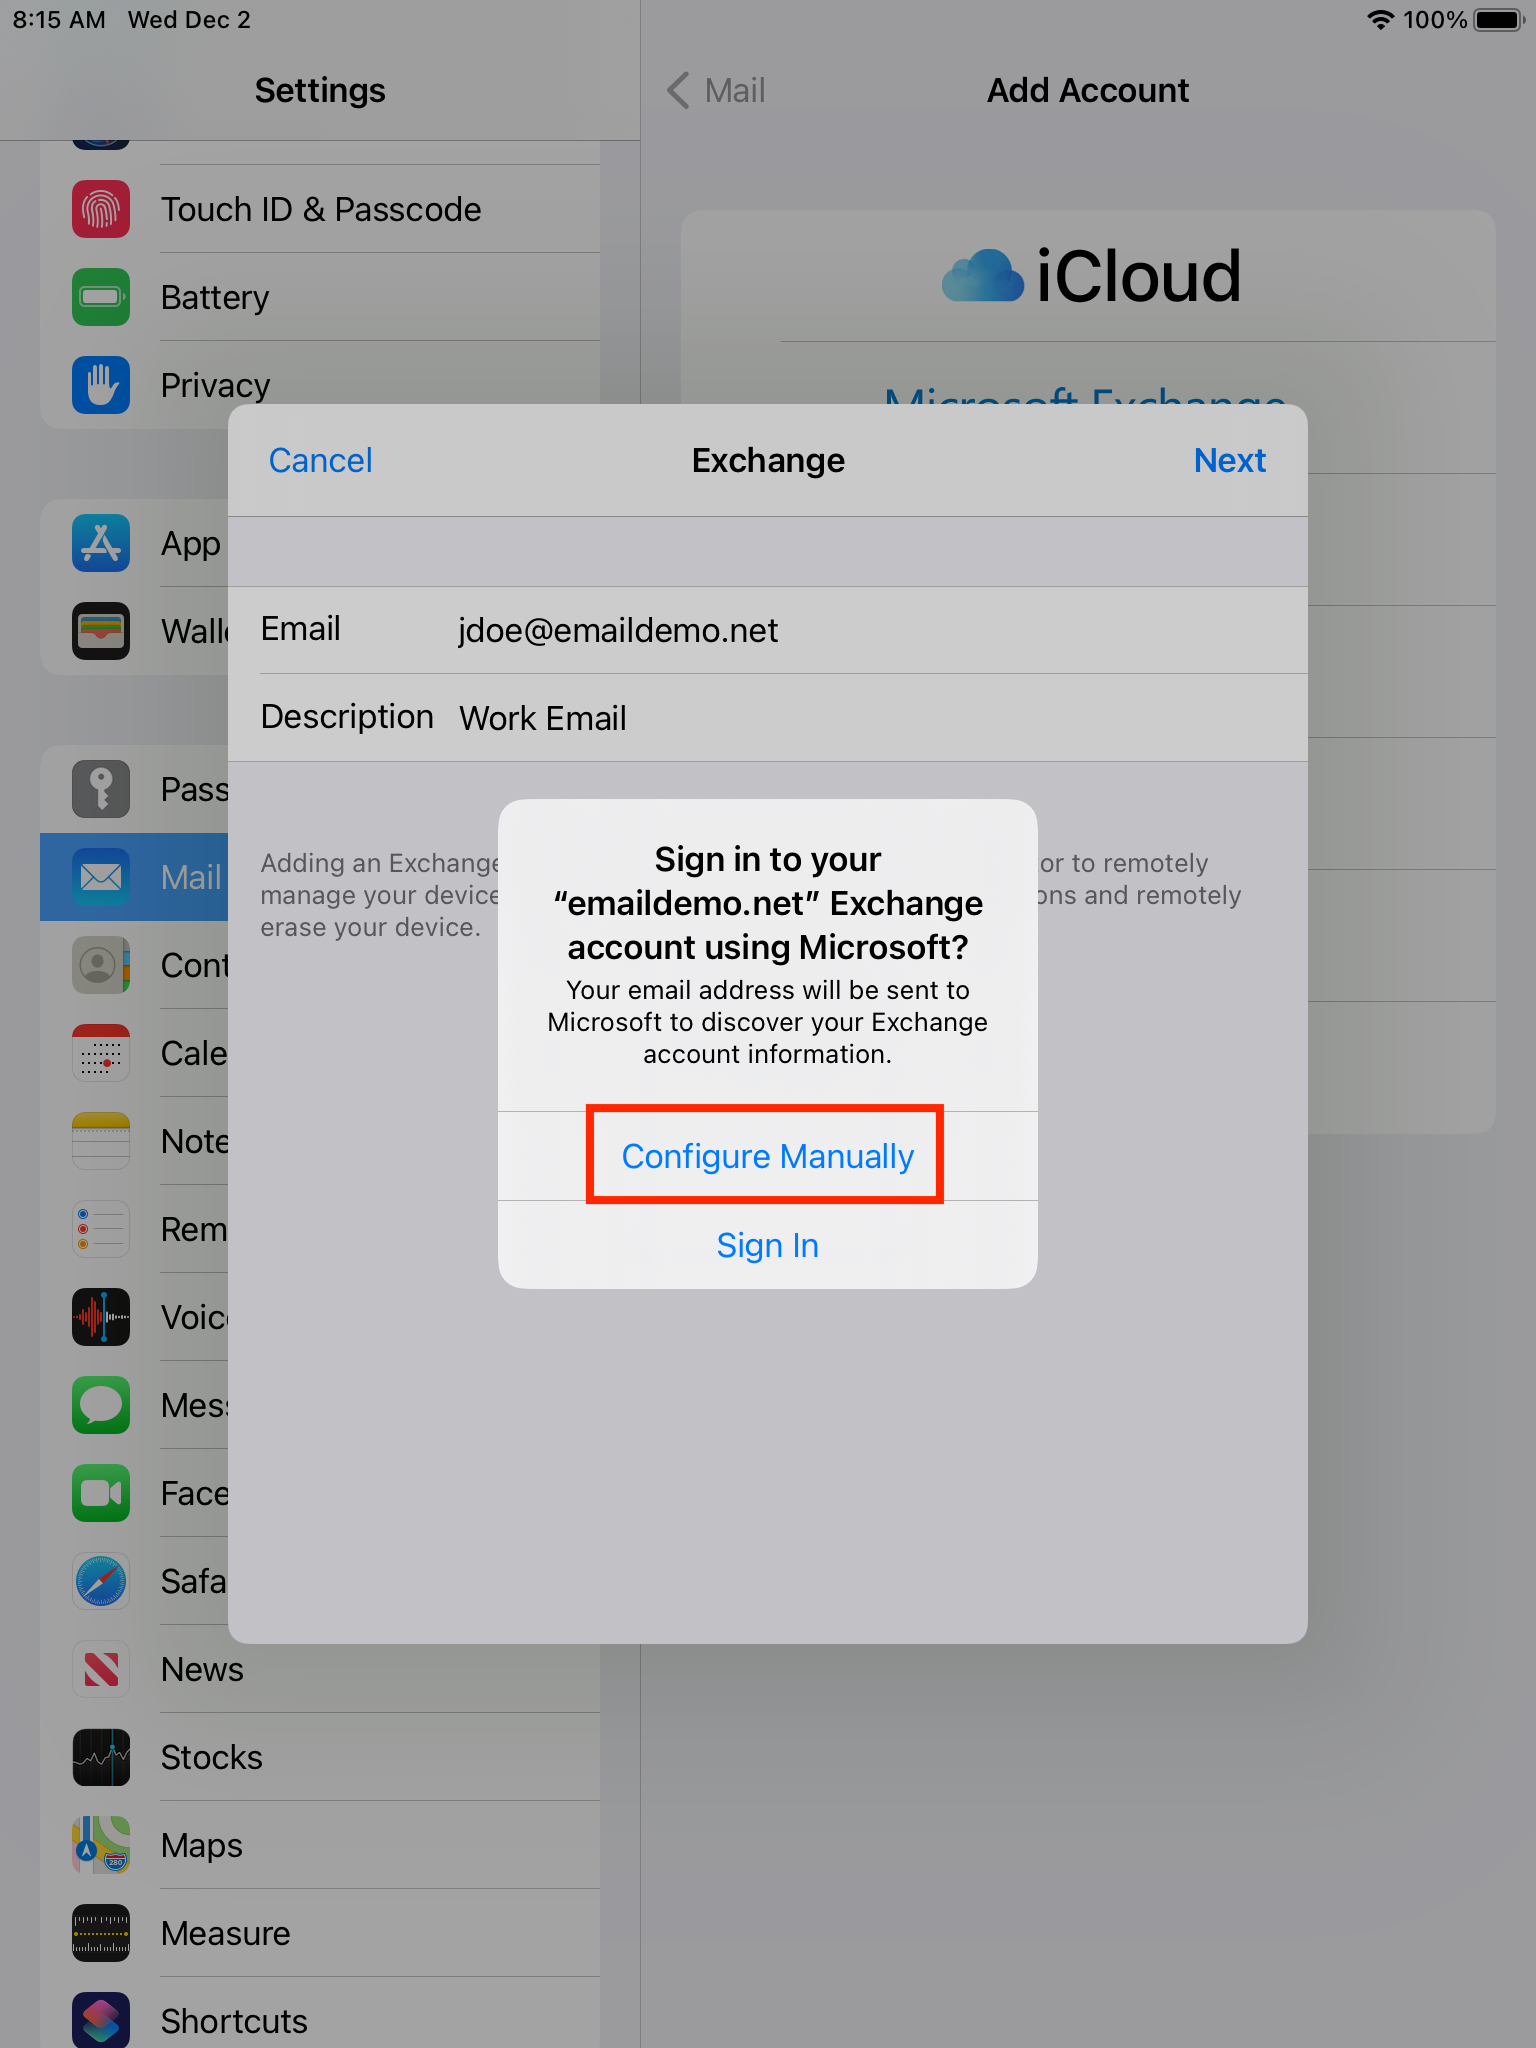Viewport: 1536px width, 2048px height.
Task: Select the iCloud account option
Action: pyautogui.click(x=1090, y=276)
